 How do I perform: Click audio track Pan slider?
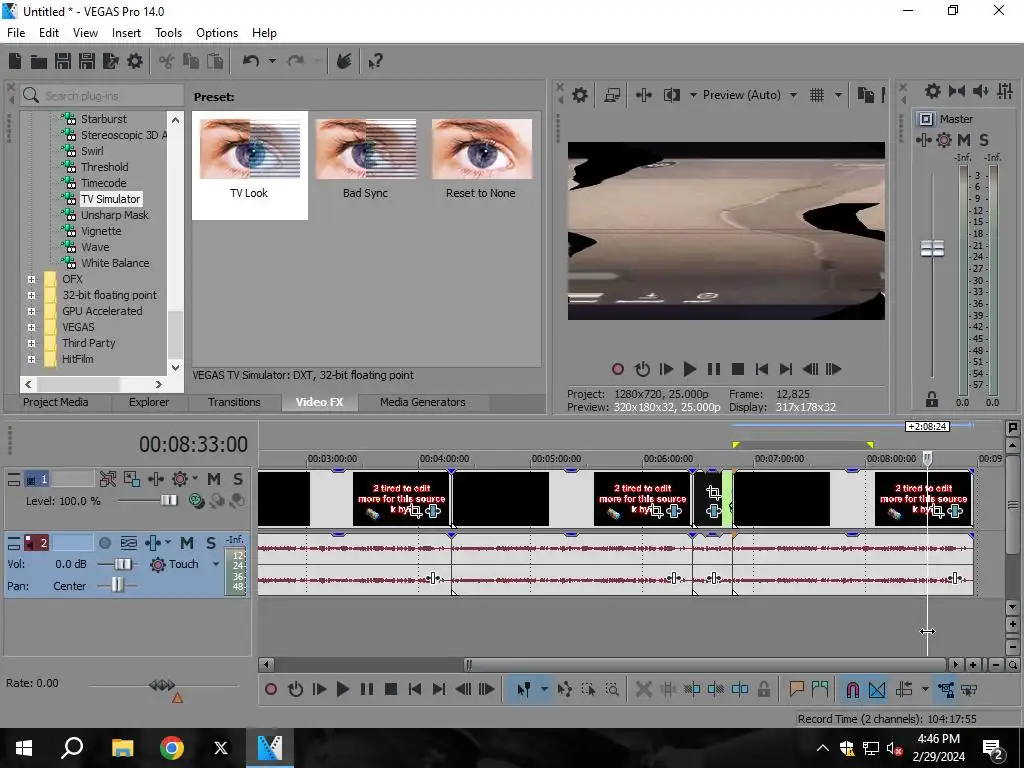[x=116, y=586]
